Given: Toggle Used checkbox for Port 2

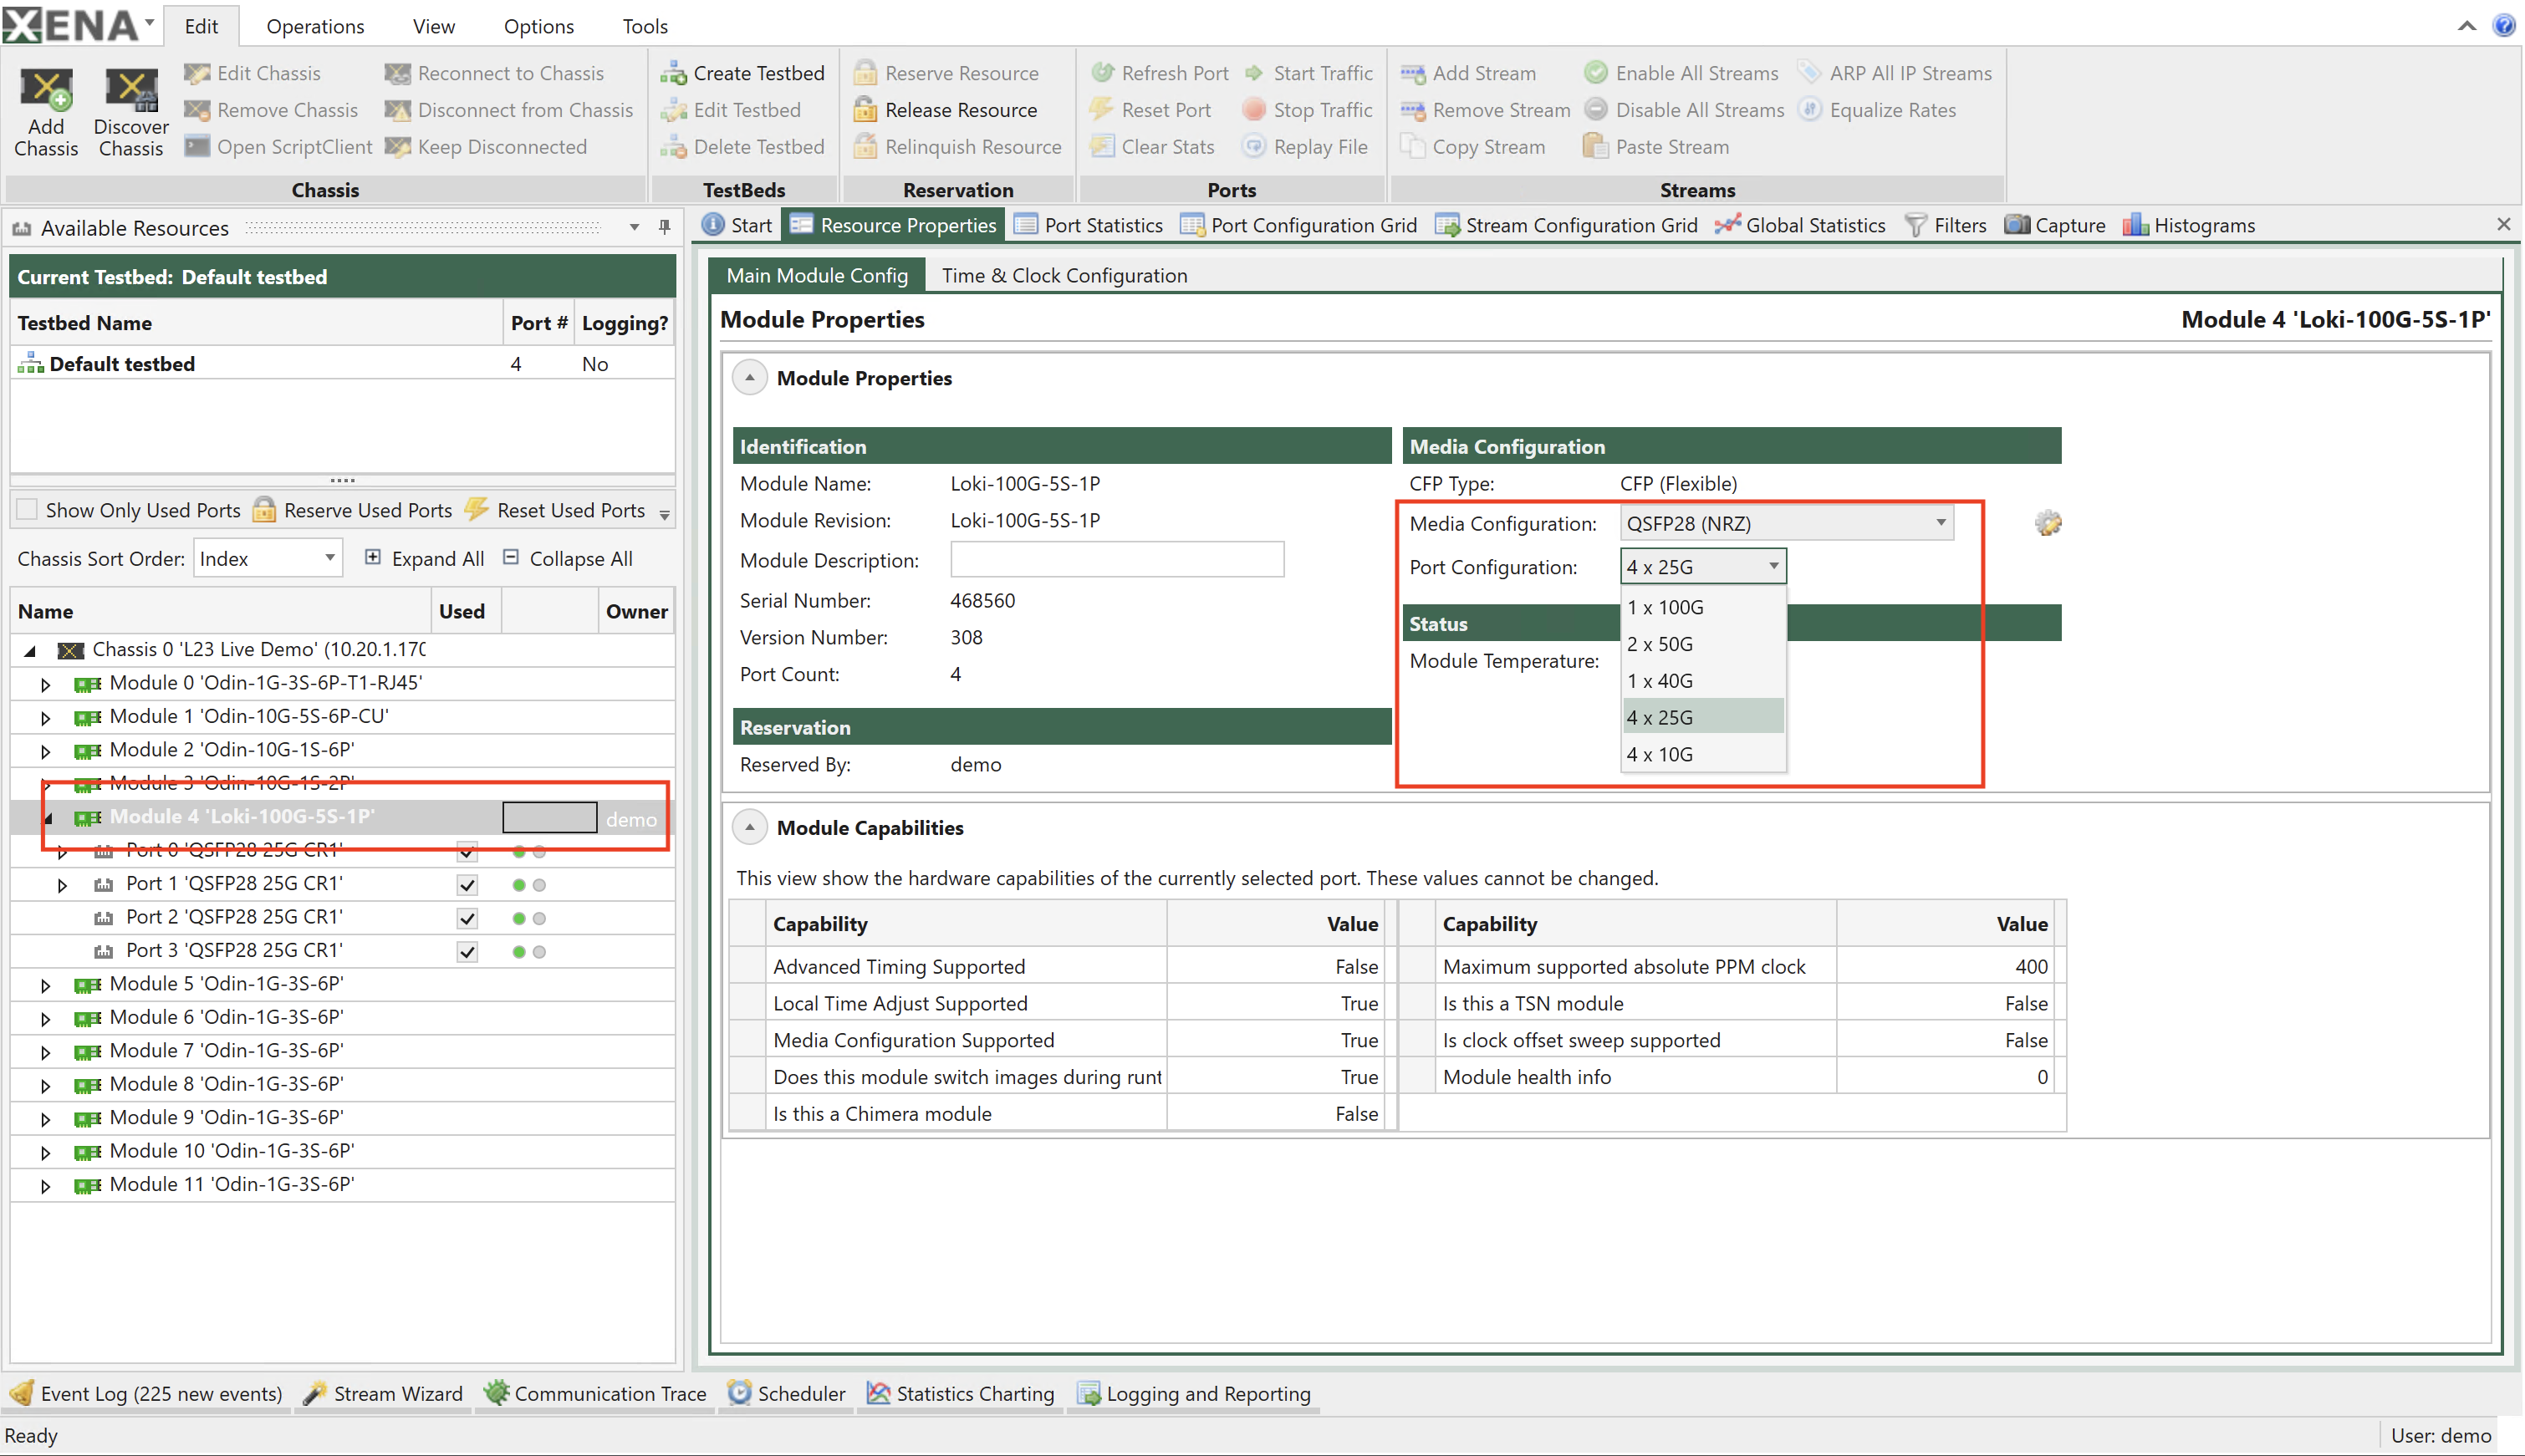Looking at the screenshot, I should (x=467, y=918).
